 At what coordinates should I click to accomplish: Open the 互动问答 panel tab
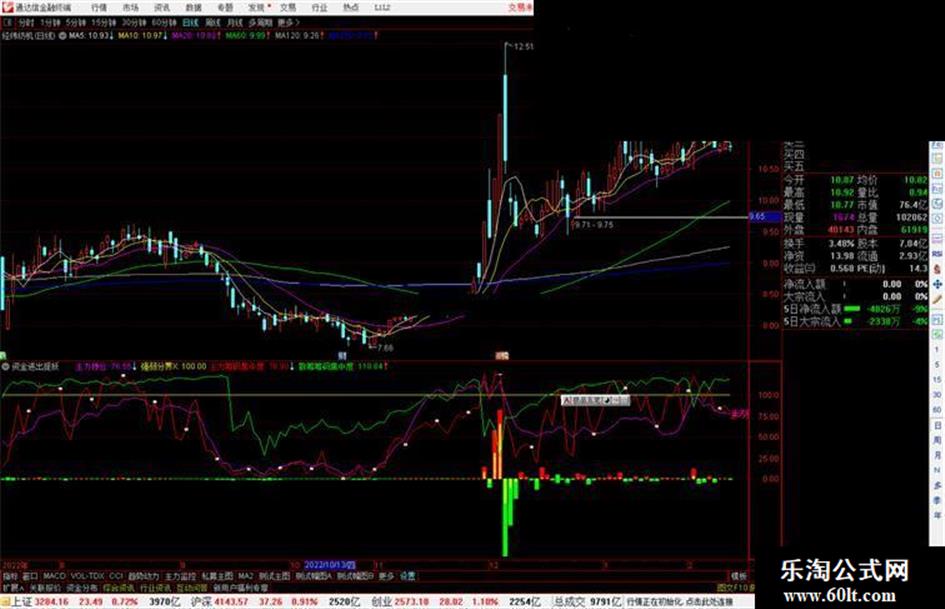(x=192, y=587)
